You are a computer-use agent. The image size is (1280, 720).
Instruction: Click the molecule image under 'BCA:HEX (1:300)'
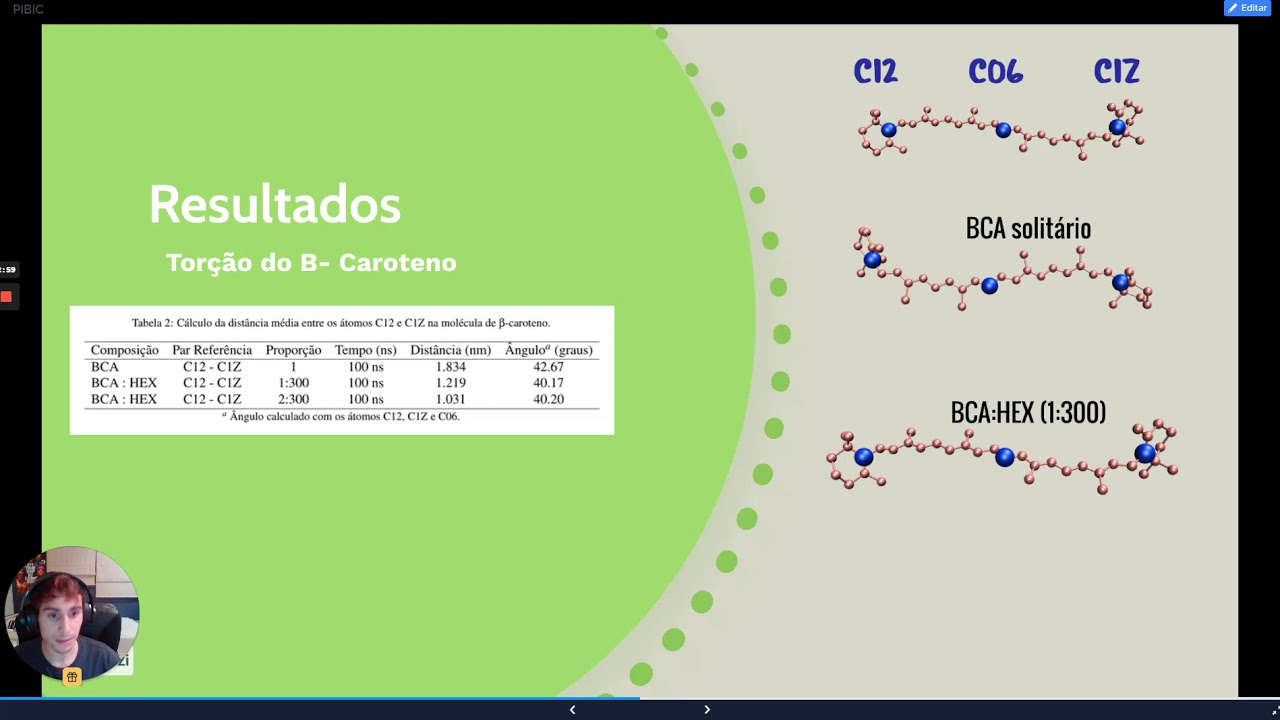coord(1002,457)
